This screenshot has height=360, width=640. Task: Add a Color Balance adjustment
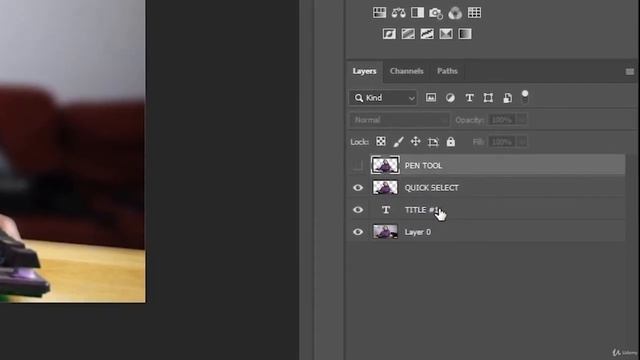pos(398,13)
